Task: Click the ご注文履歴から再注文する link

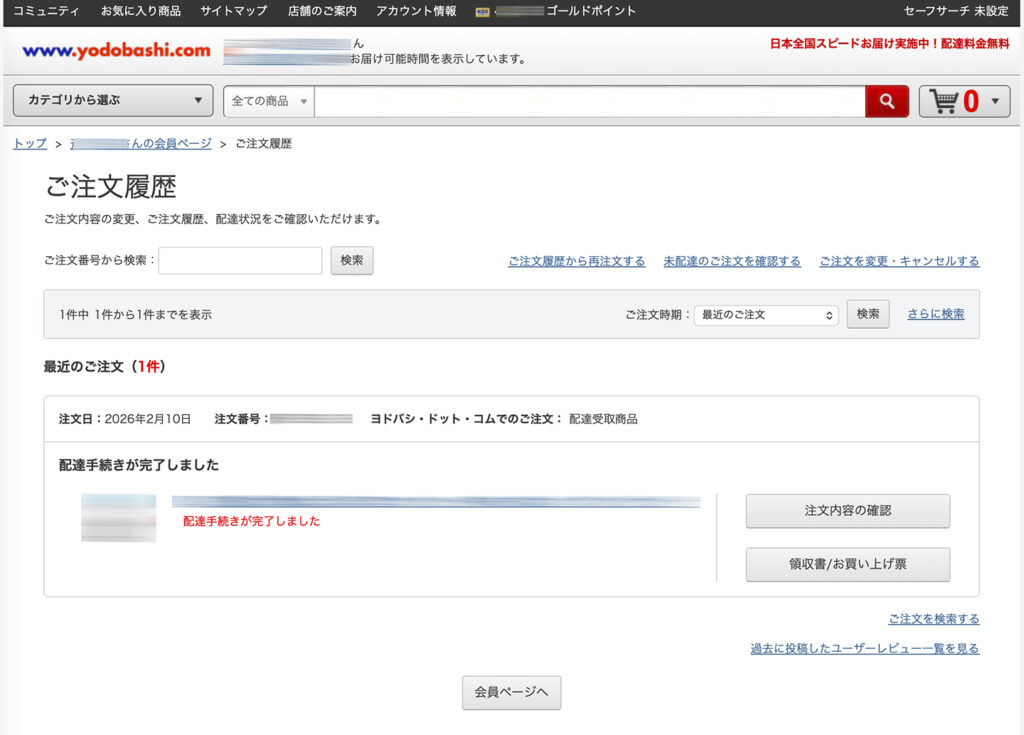Action: [576, 261]
